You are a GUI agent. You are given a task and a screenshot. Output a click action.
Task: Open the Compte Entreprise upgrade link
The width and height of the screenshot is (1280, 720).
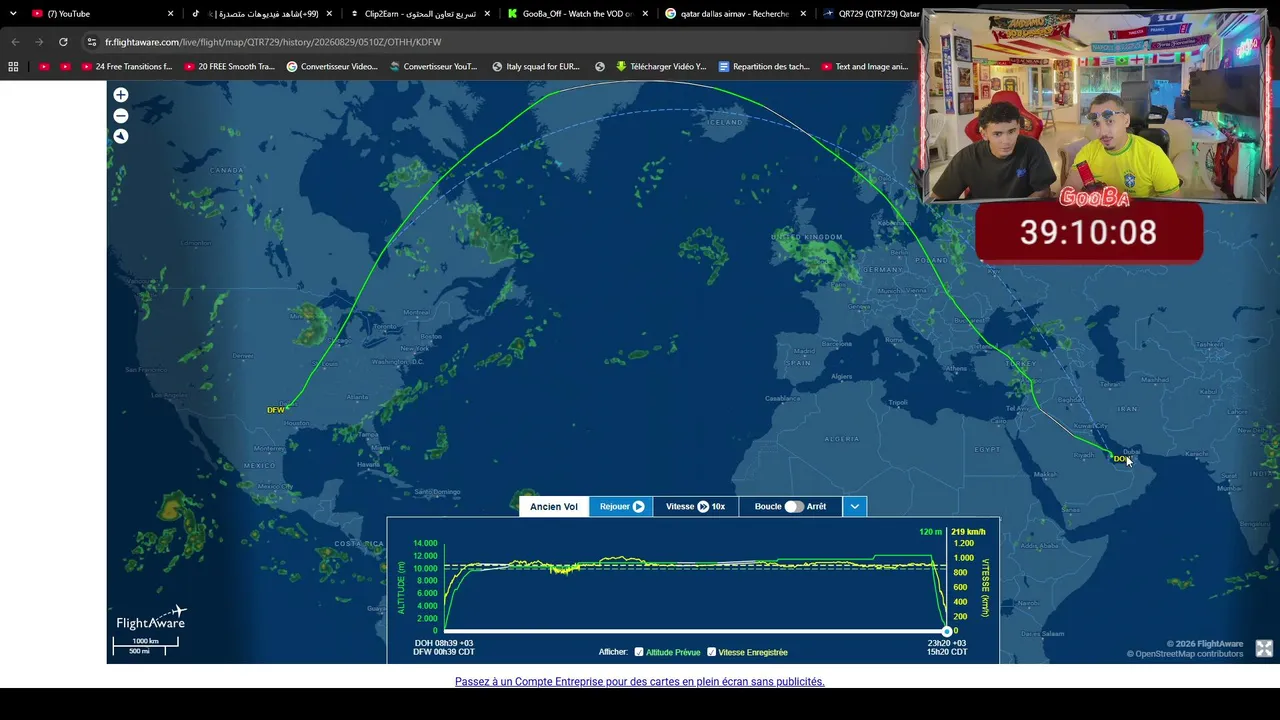[640, 682]
